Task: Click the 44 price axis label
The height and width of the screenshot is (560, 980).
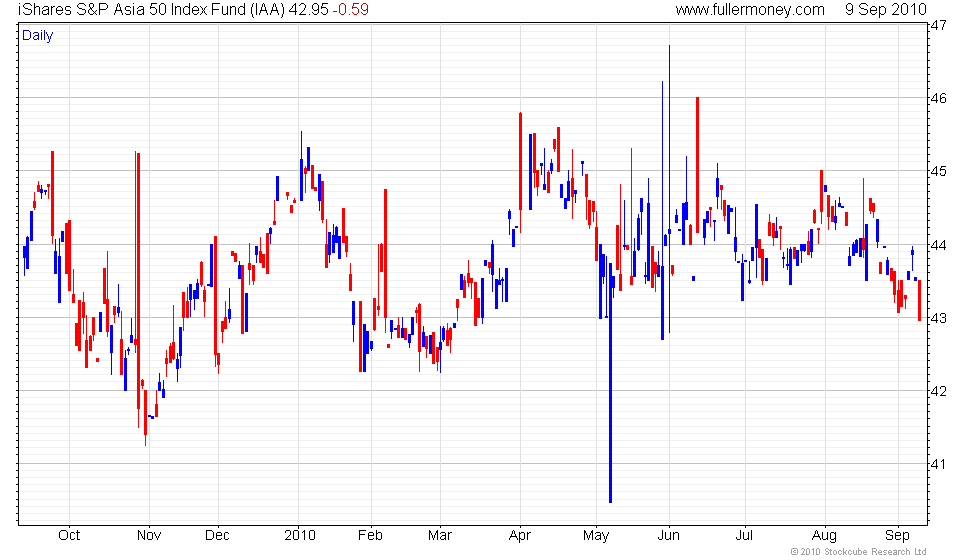Action: click(x=939, y=245)
